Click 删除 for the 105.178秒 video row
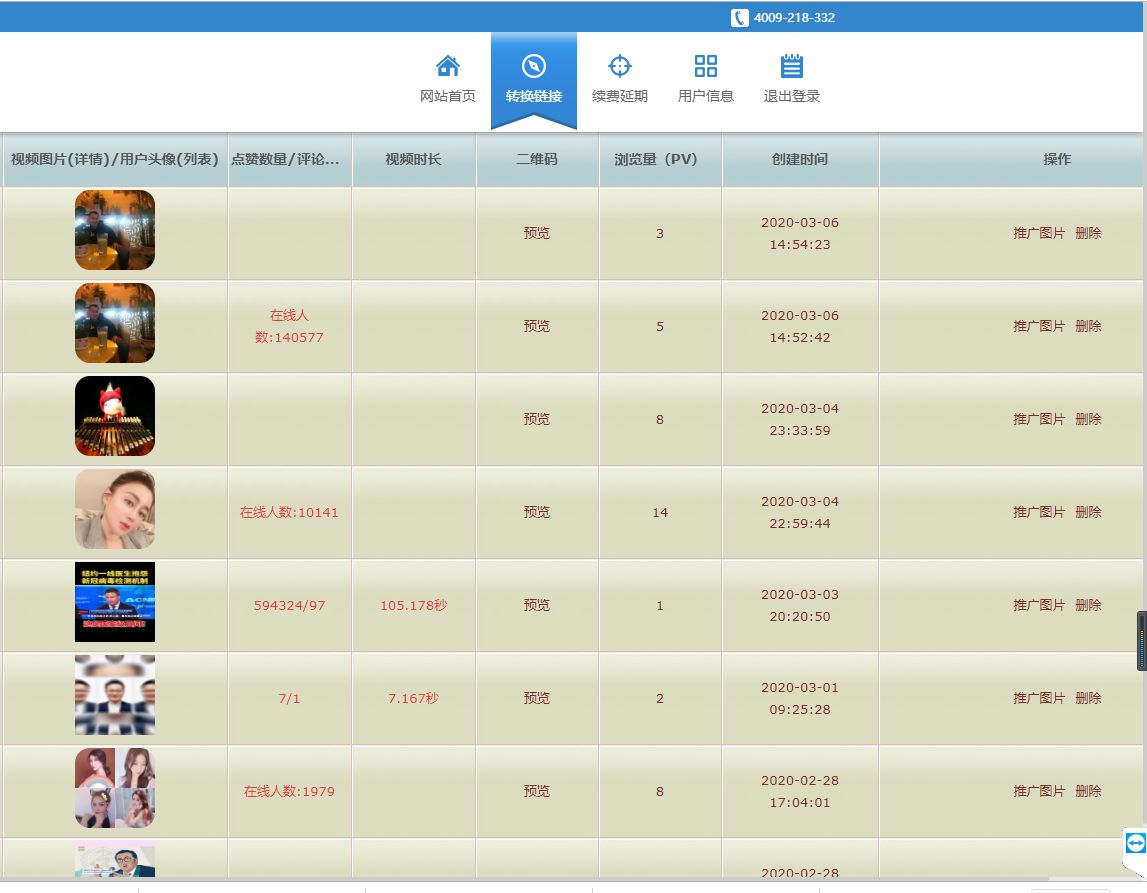The width and height of the screenshot is (1147, 893). point(1088,605)
